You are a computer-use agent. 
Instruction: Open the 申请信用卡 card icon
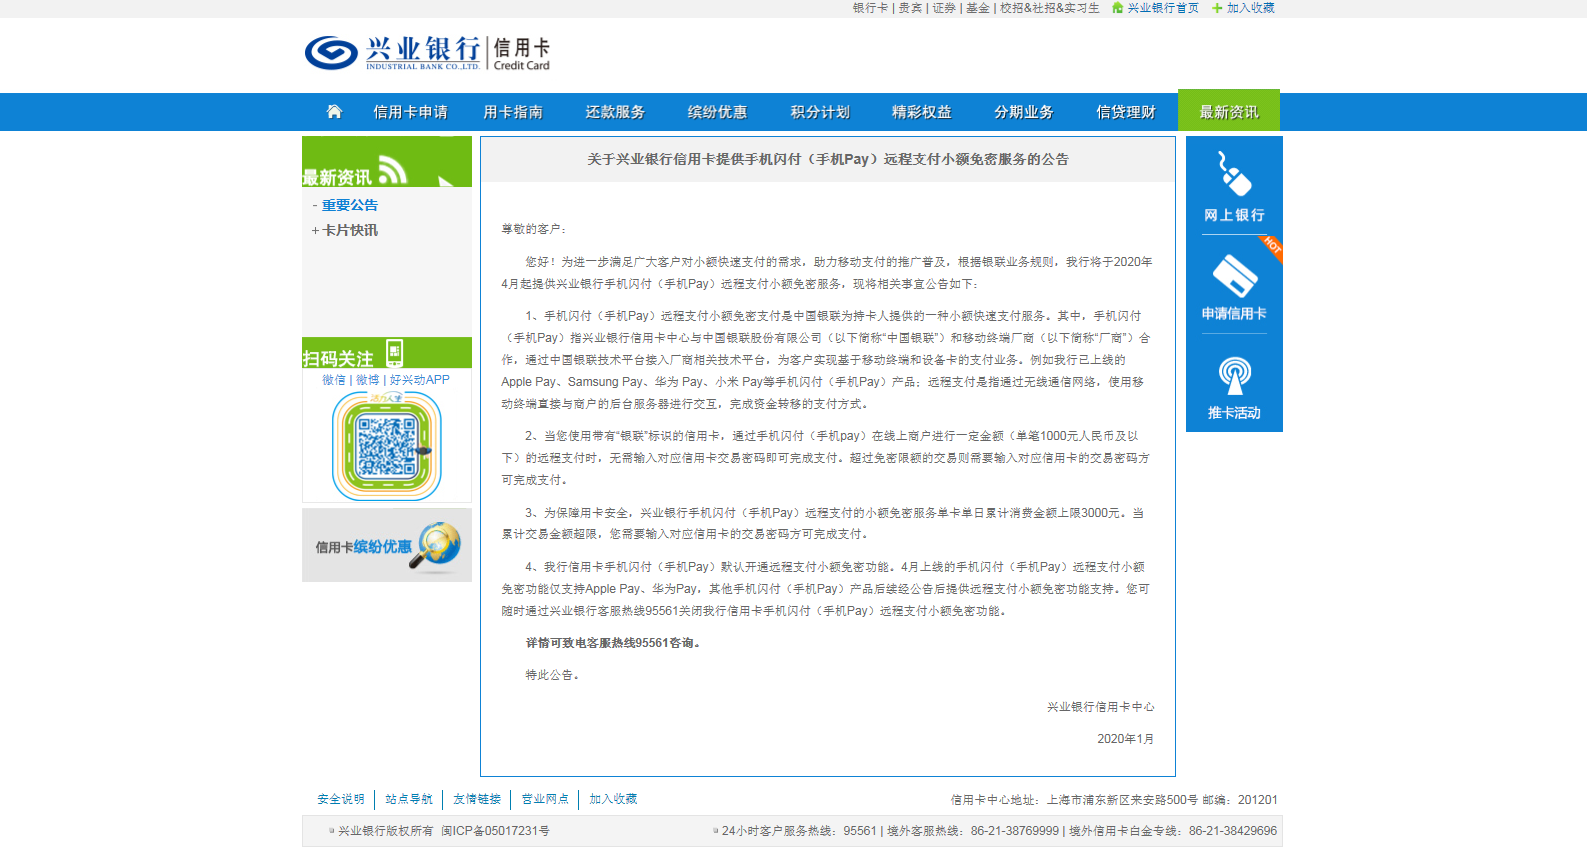1234,276
